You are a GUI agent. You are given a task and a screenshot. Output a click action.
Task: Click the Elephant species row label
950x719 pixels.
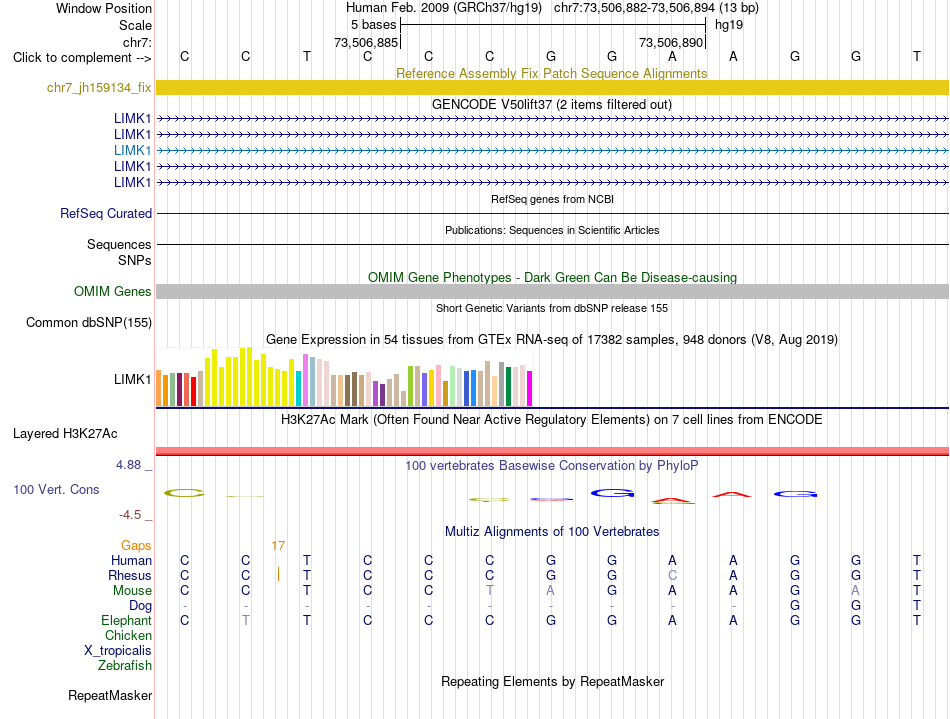pyautogui.click(x=126, y=621)
